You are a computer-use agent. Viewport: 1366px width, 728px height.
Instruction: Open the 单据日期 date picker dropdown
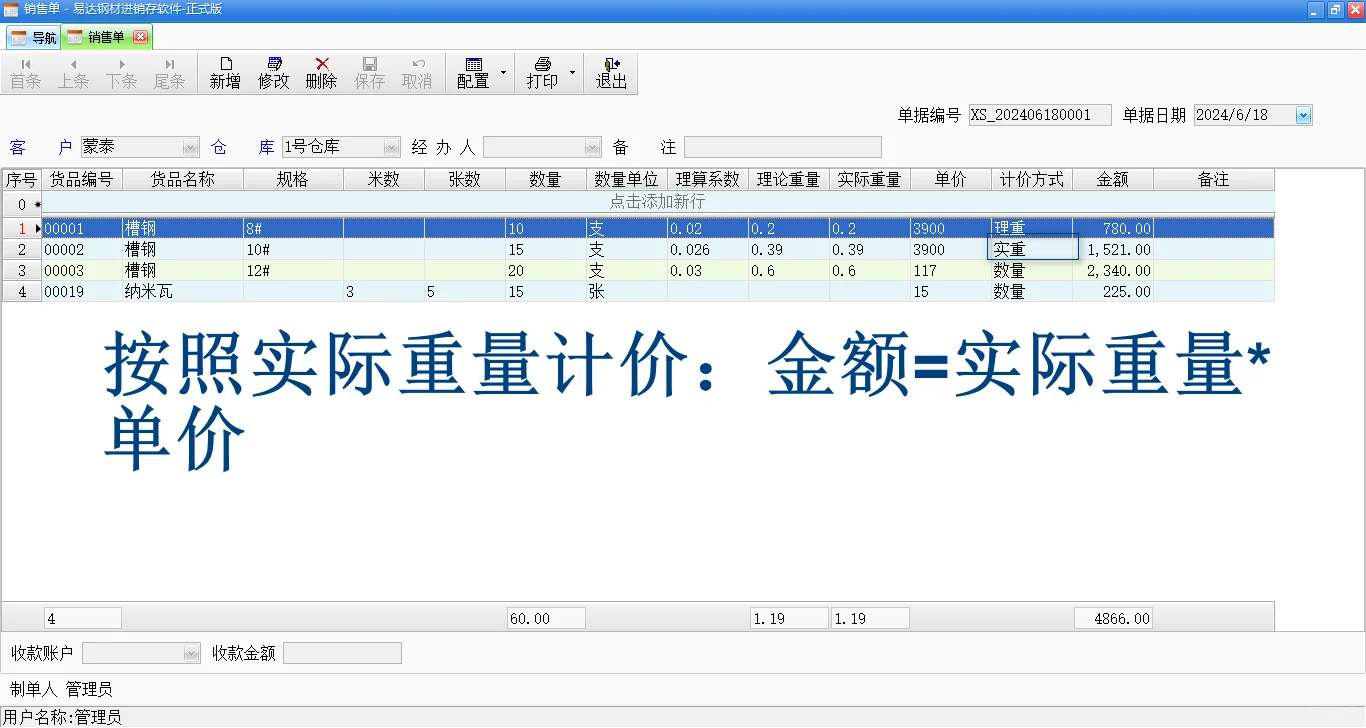coord(1304,115)
